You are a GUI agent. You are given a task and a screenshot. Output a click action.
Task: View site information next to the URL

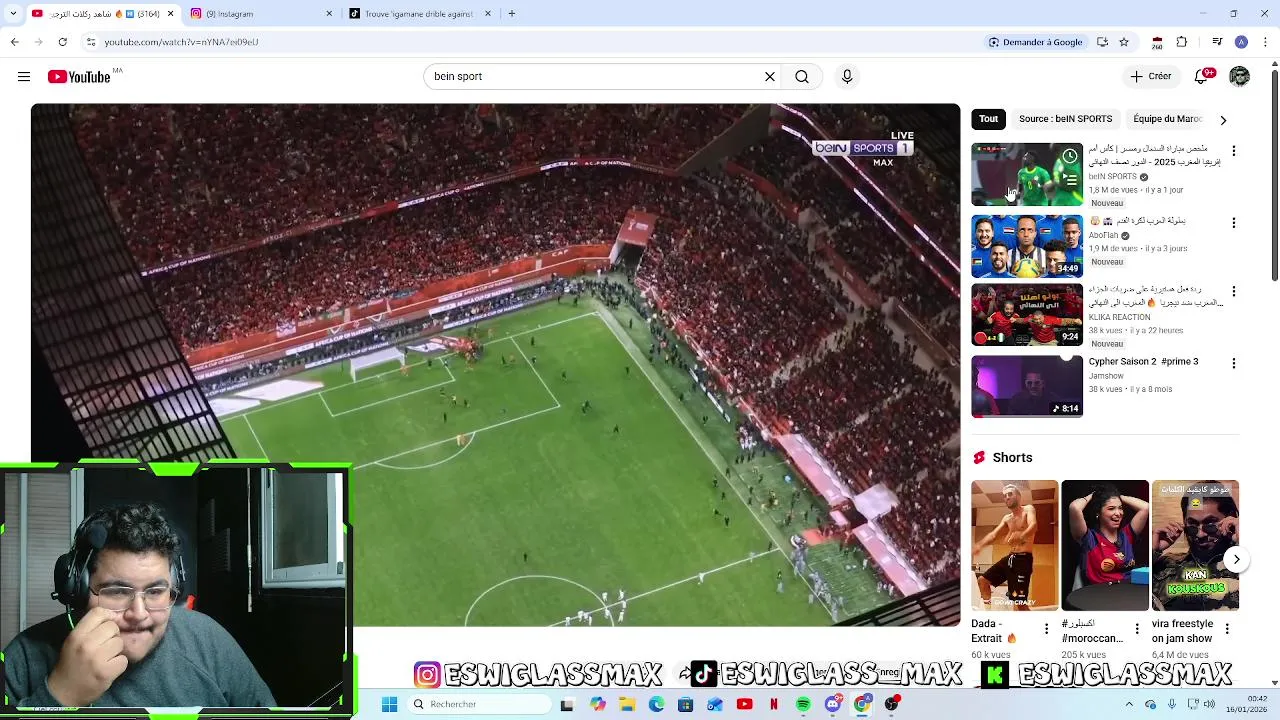(x=91, y=42)
